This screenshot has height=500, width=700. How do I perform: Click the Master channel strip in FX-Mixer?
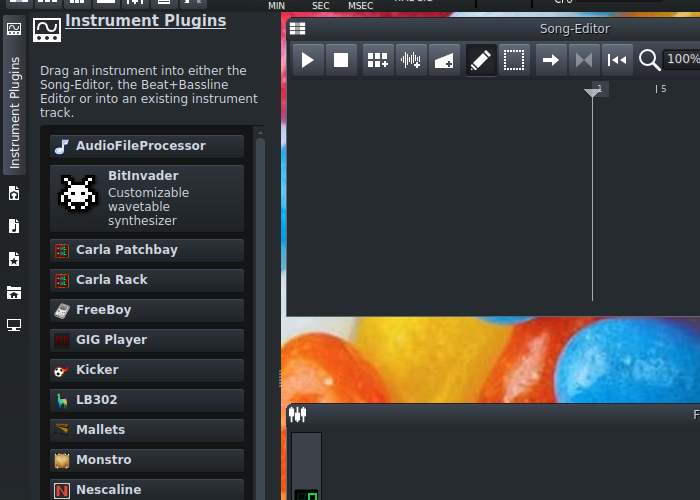click(x=306, y=466)
